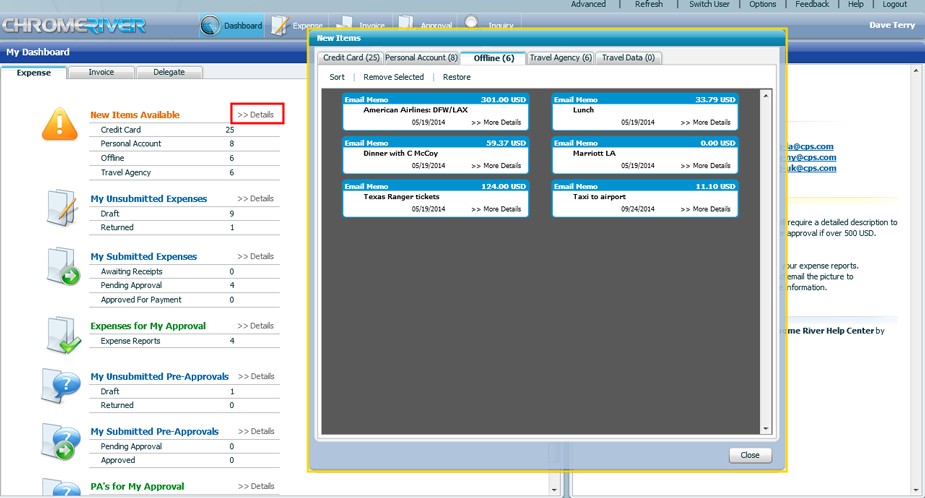Click the My Unsubmitted Pre-Approvals question bubble icon
Image resolution: width=925 pixels, height=498 pixels.
(x=61, y=386)
